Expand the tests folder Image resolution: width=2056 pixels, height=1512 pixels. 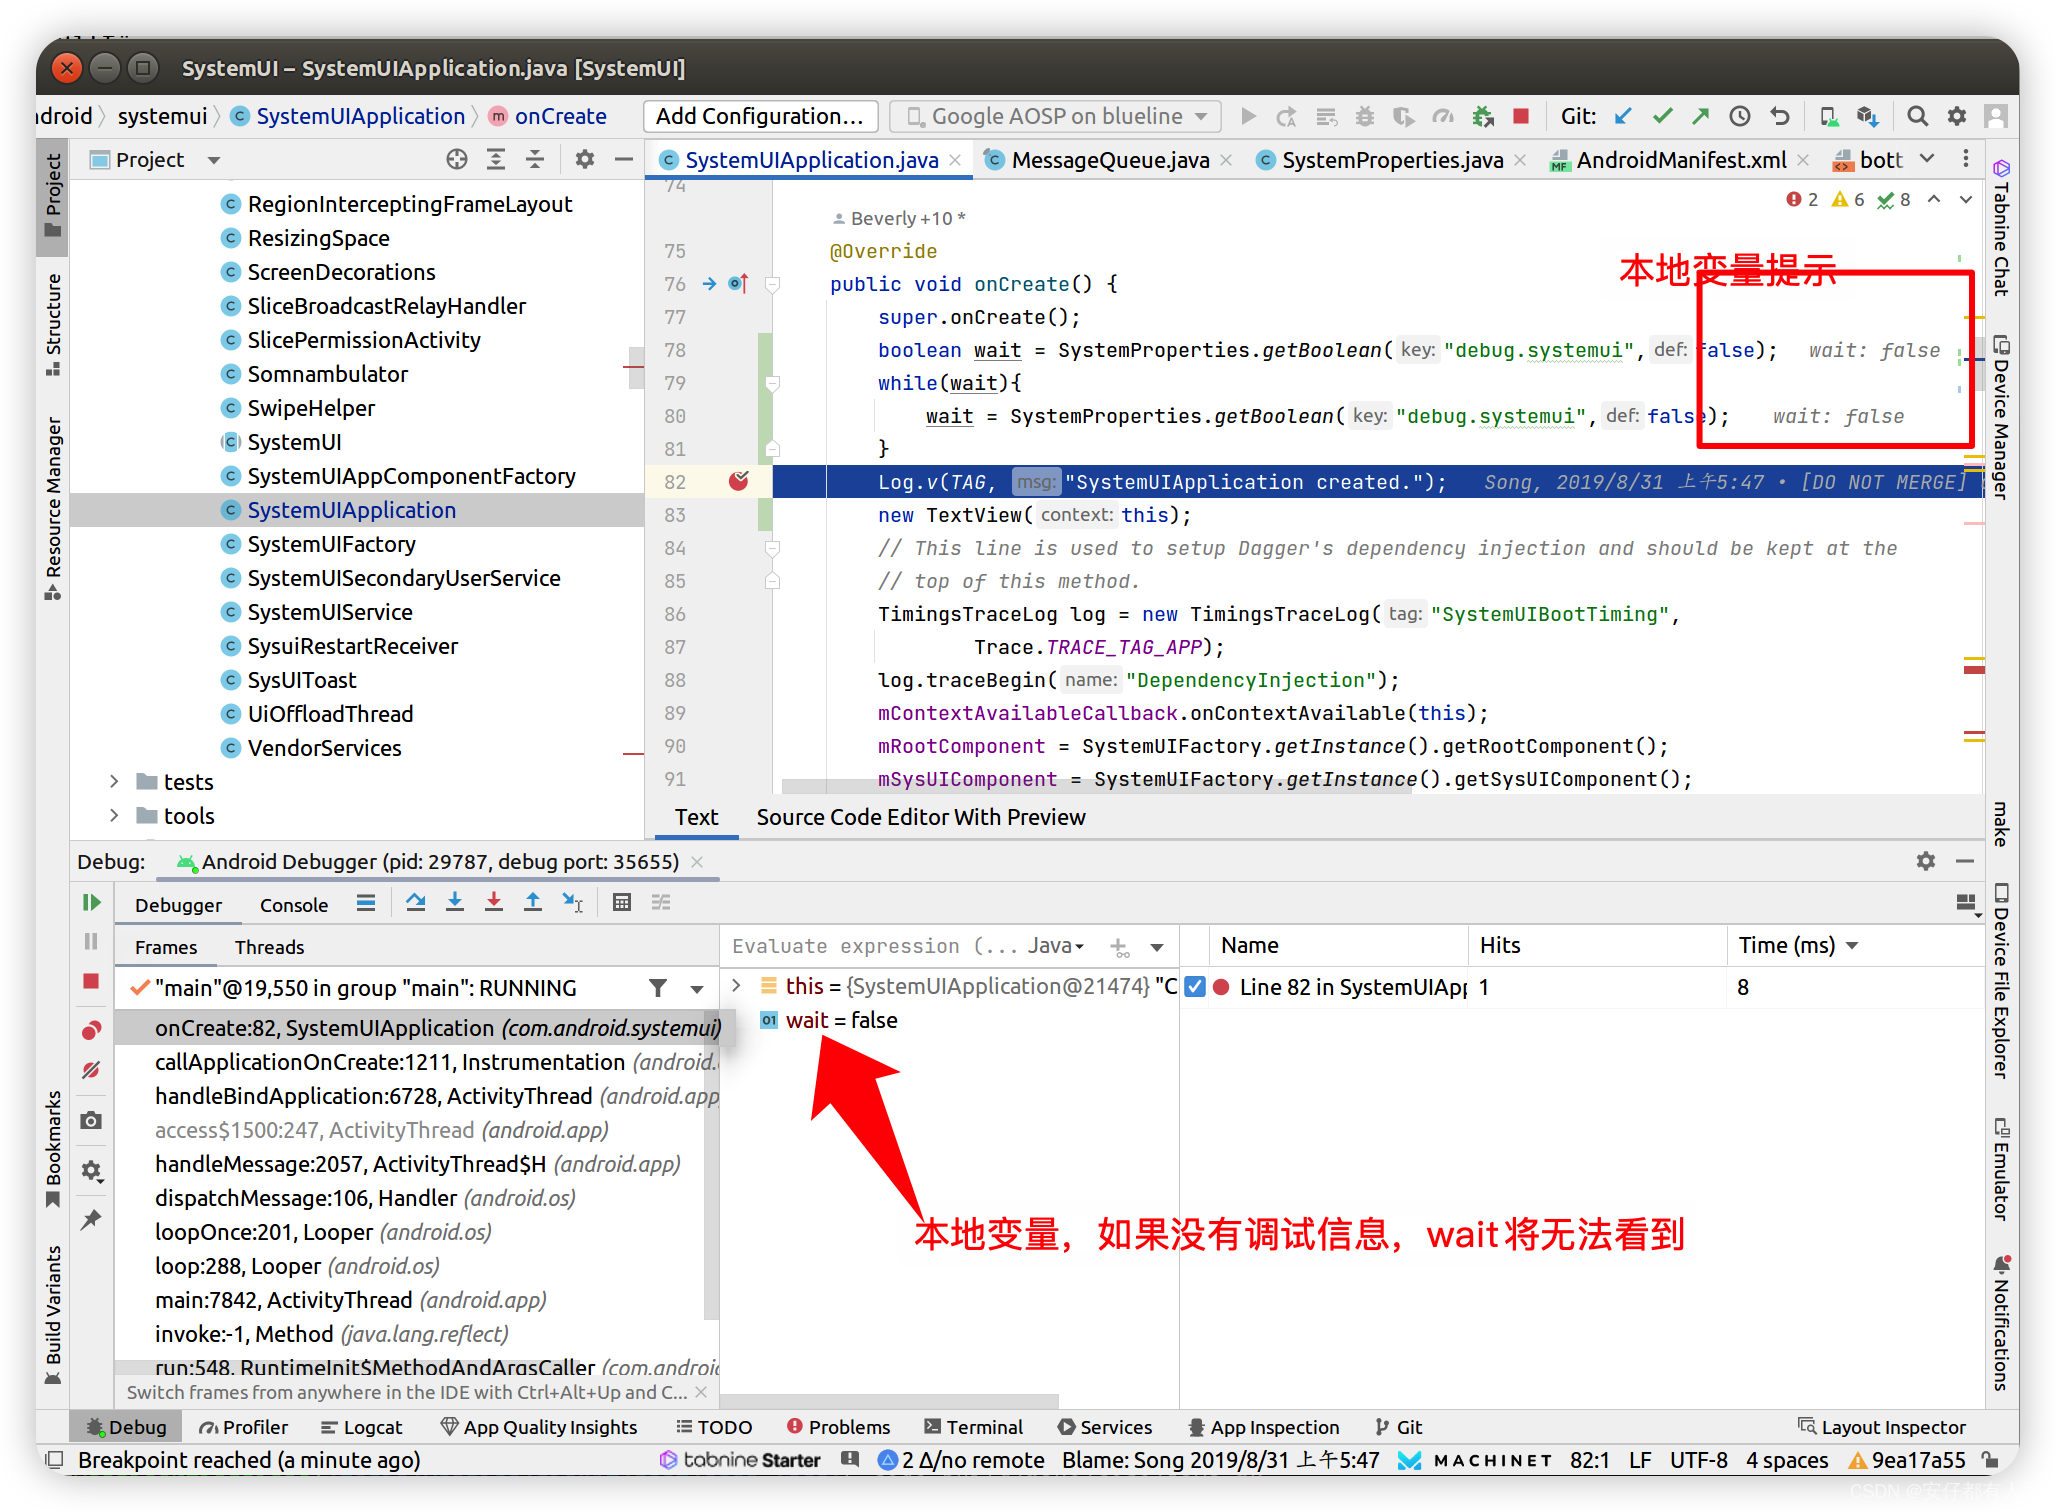point(114,782)
